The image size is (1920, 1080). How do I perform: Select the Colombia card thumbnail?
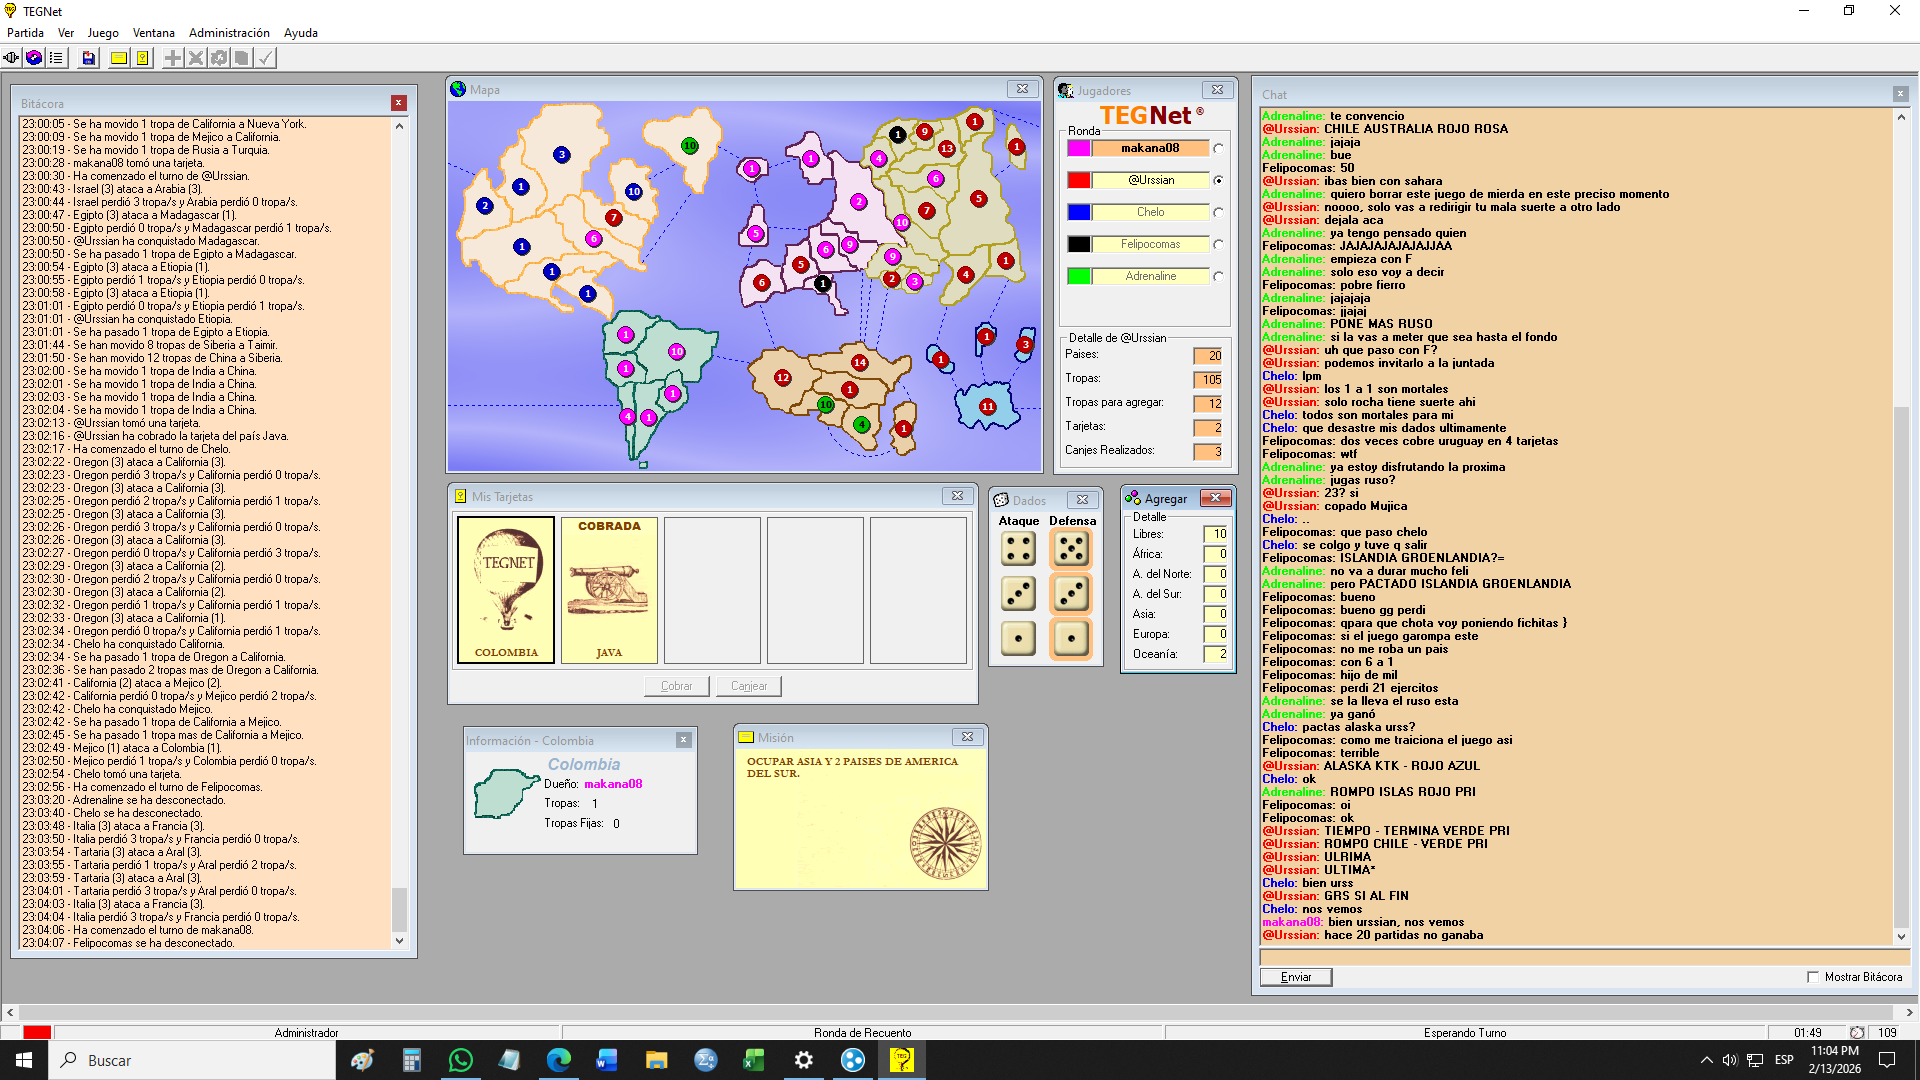506,589
